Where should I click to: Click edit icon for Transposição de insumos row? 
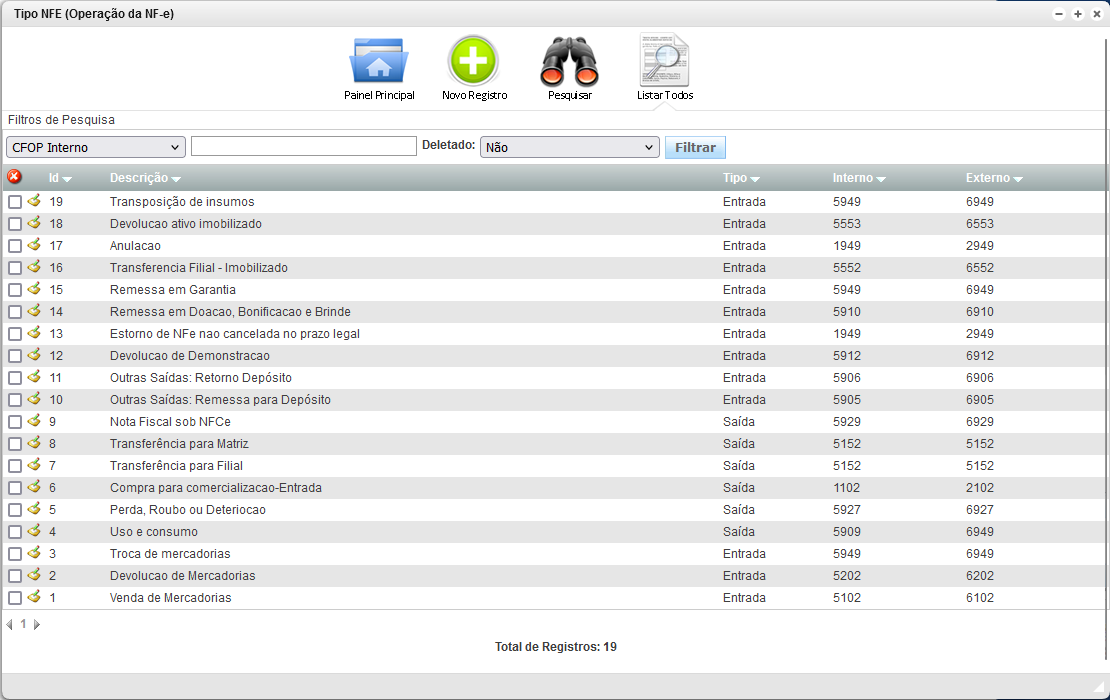coord(34,201)
